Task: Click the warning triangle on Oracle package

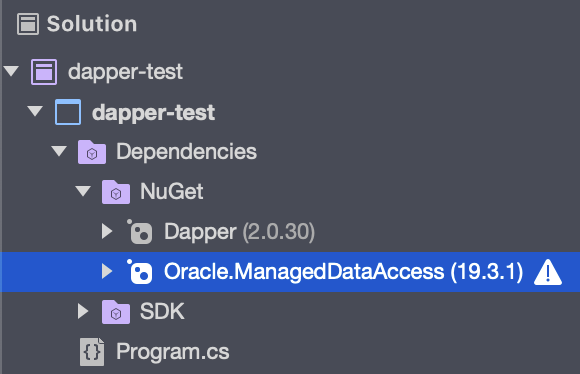Action: click(x=548, y=272)
